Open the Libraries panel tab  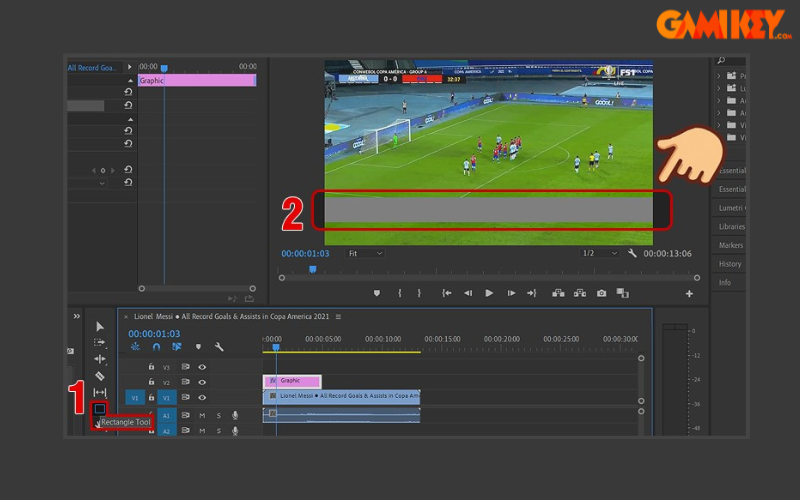pos(731,227)
